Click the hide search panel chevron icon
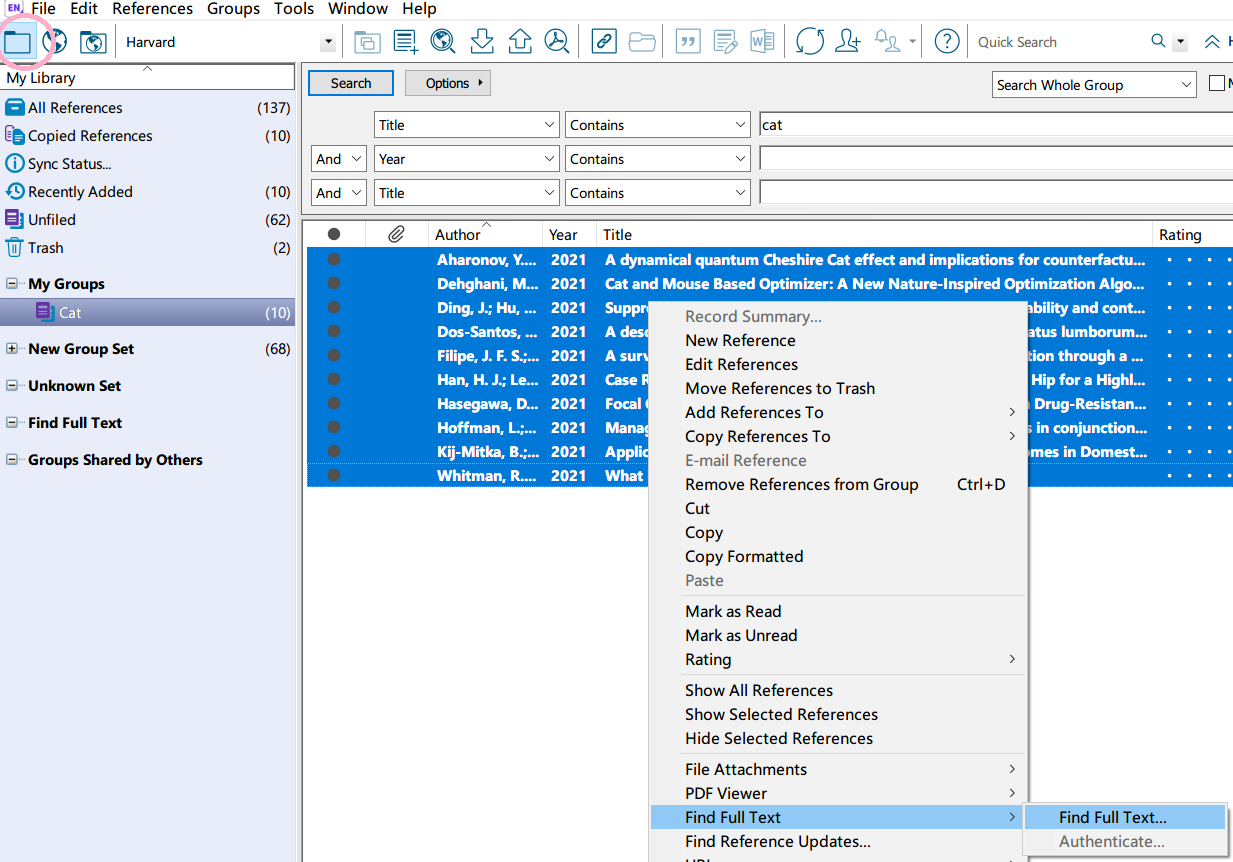Screen dimensions: 1233x862 pyautogui.click(x=1212, y=42)
